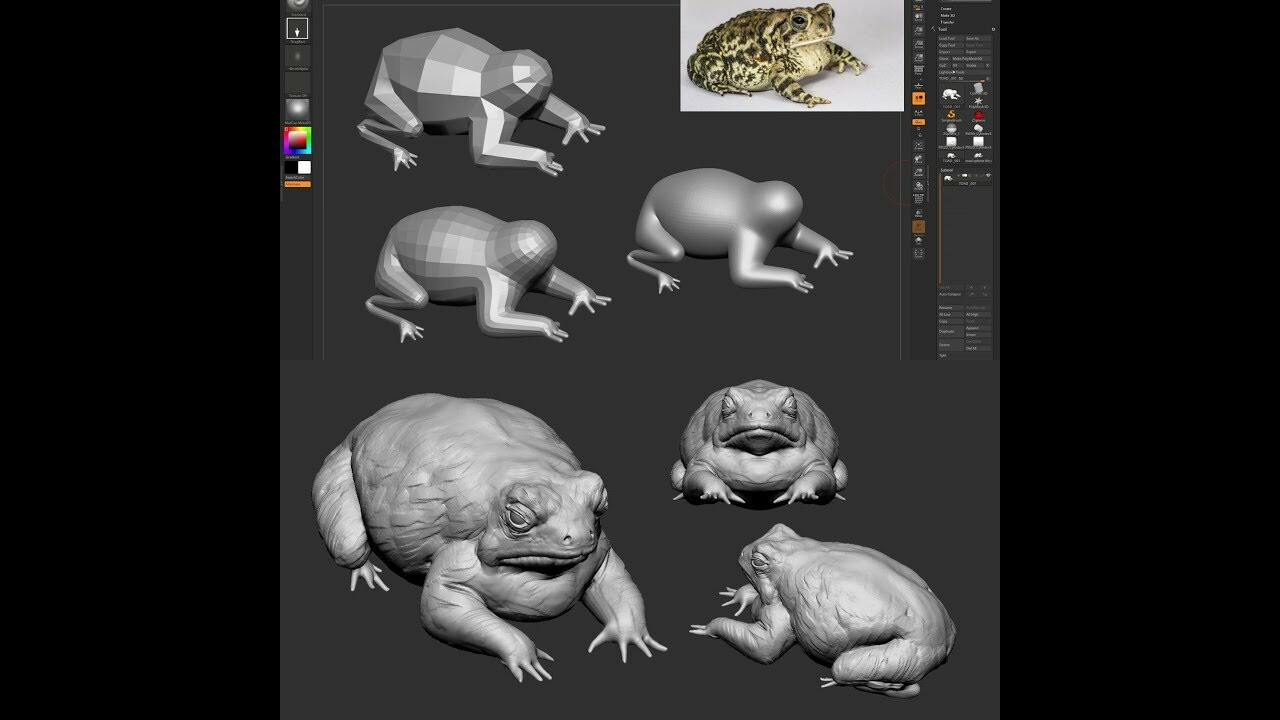The height and width of the screenshot is (720, 1280).
Task: Click the Texture Off thumbnail
Action: click(297, 83)
